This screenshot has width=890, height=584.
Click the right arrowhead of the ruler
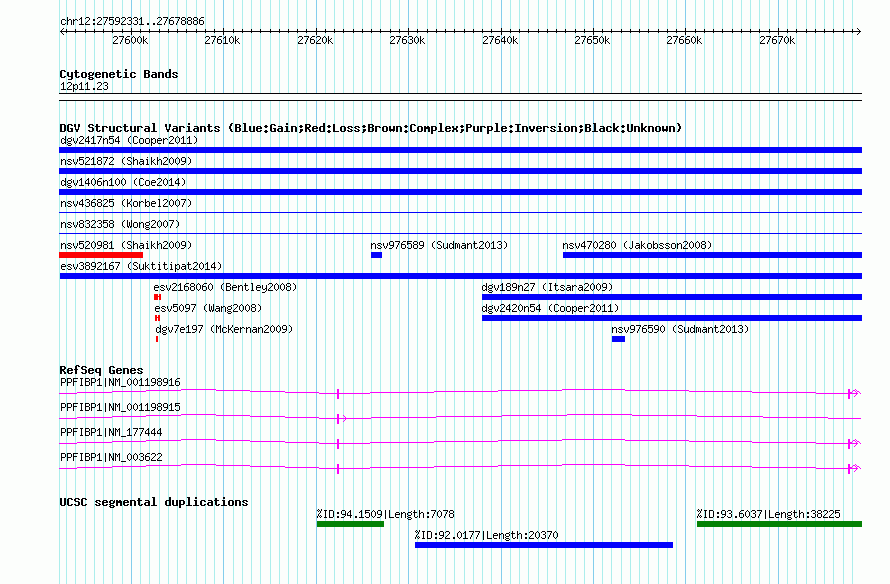tap(858, 32)
